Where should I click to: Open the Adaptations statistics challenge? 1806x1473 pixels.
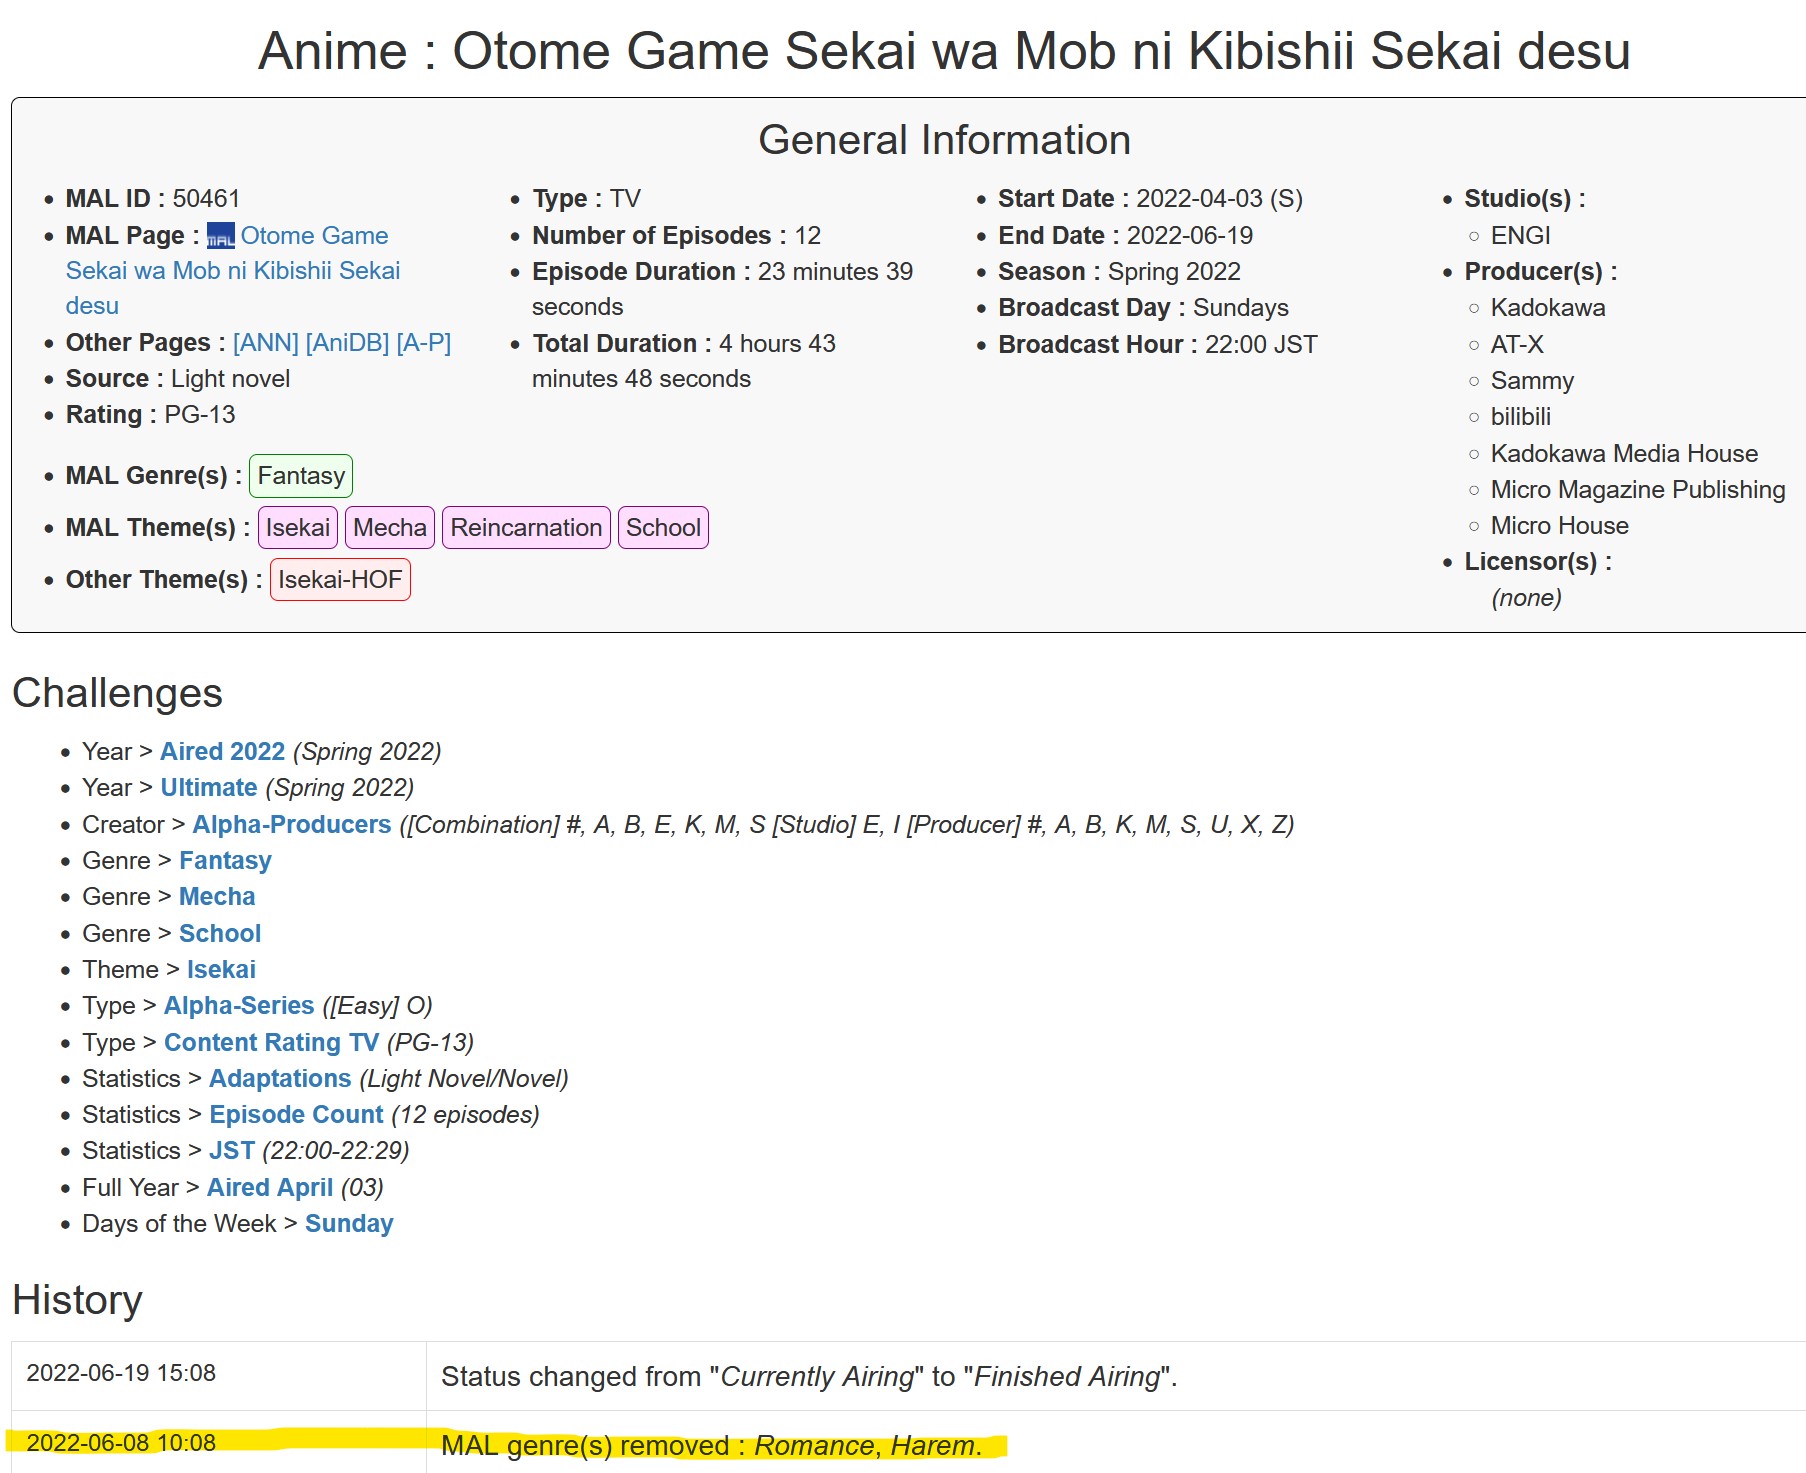pos(280,1079)
